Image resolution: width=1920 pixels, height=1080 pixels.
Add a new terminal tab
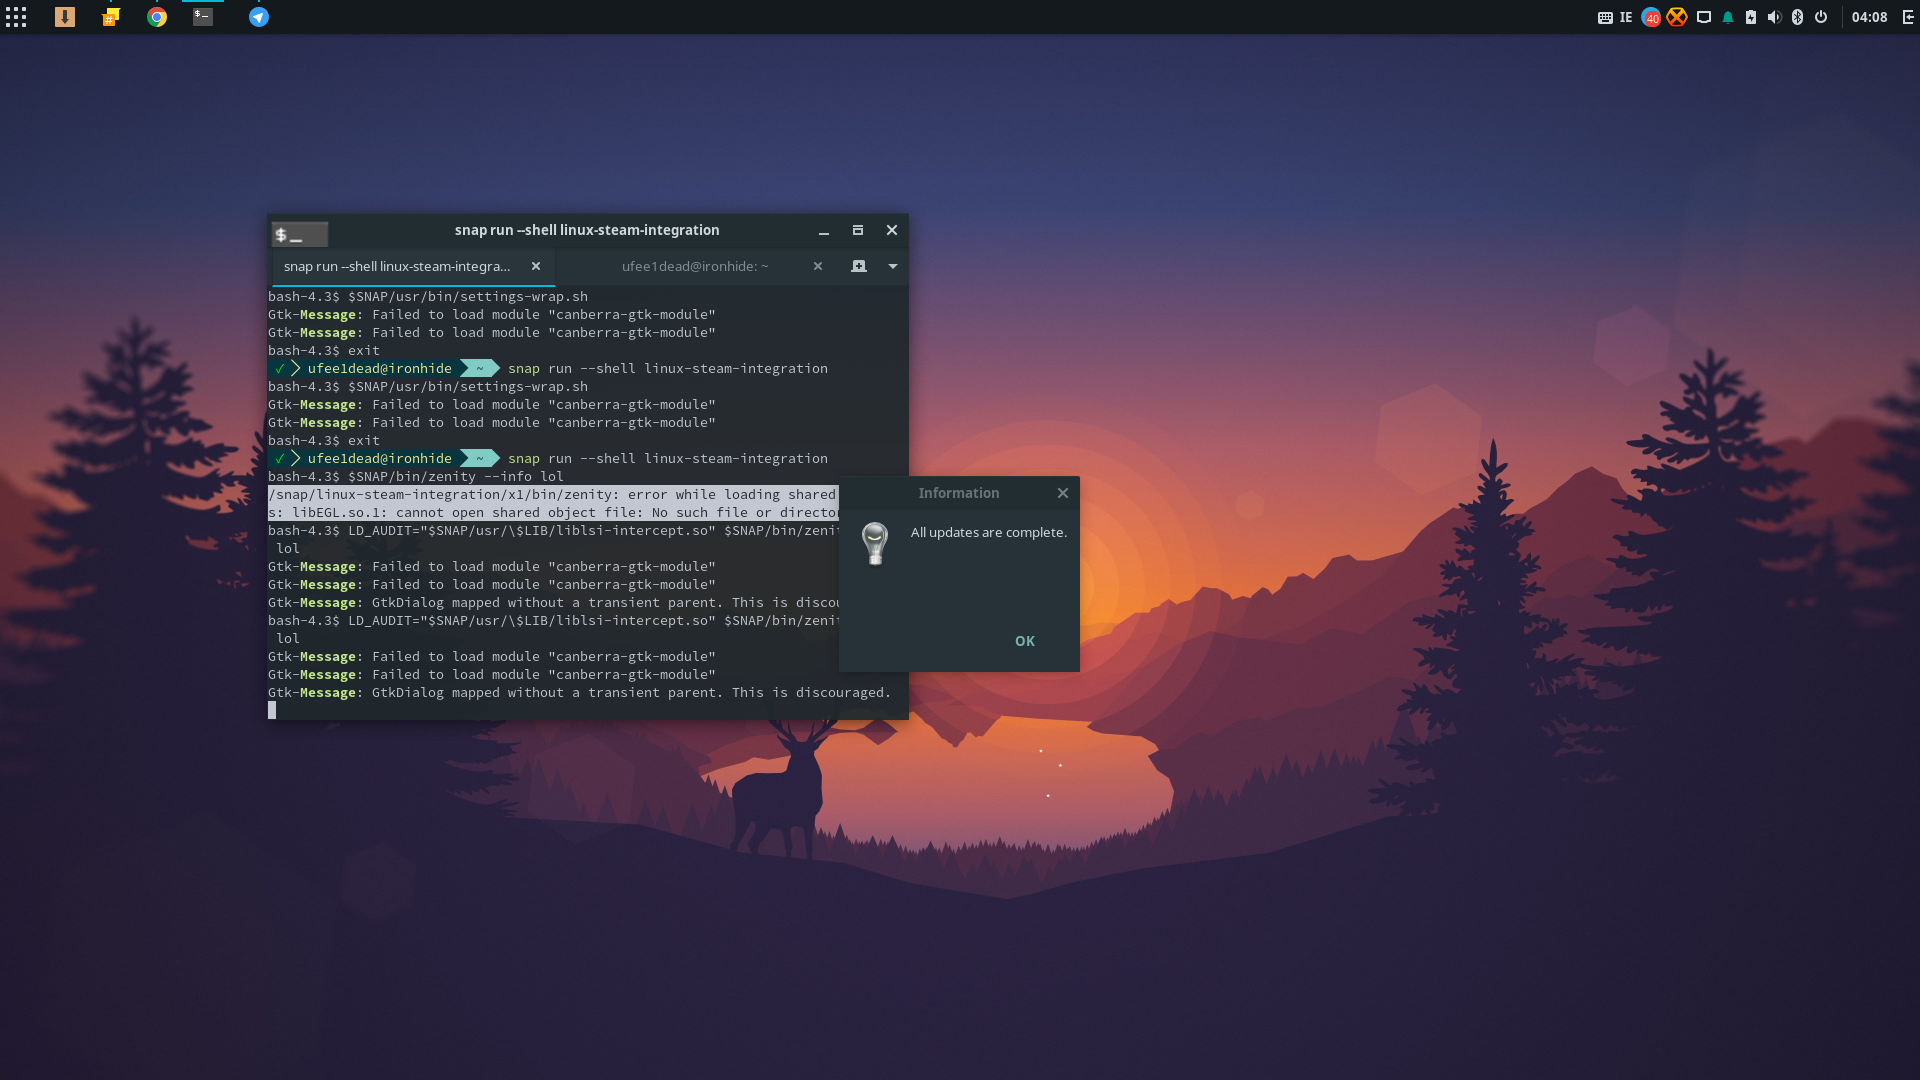pos(859,266)
